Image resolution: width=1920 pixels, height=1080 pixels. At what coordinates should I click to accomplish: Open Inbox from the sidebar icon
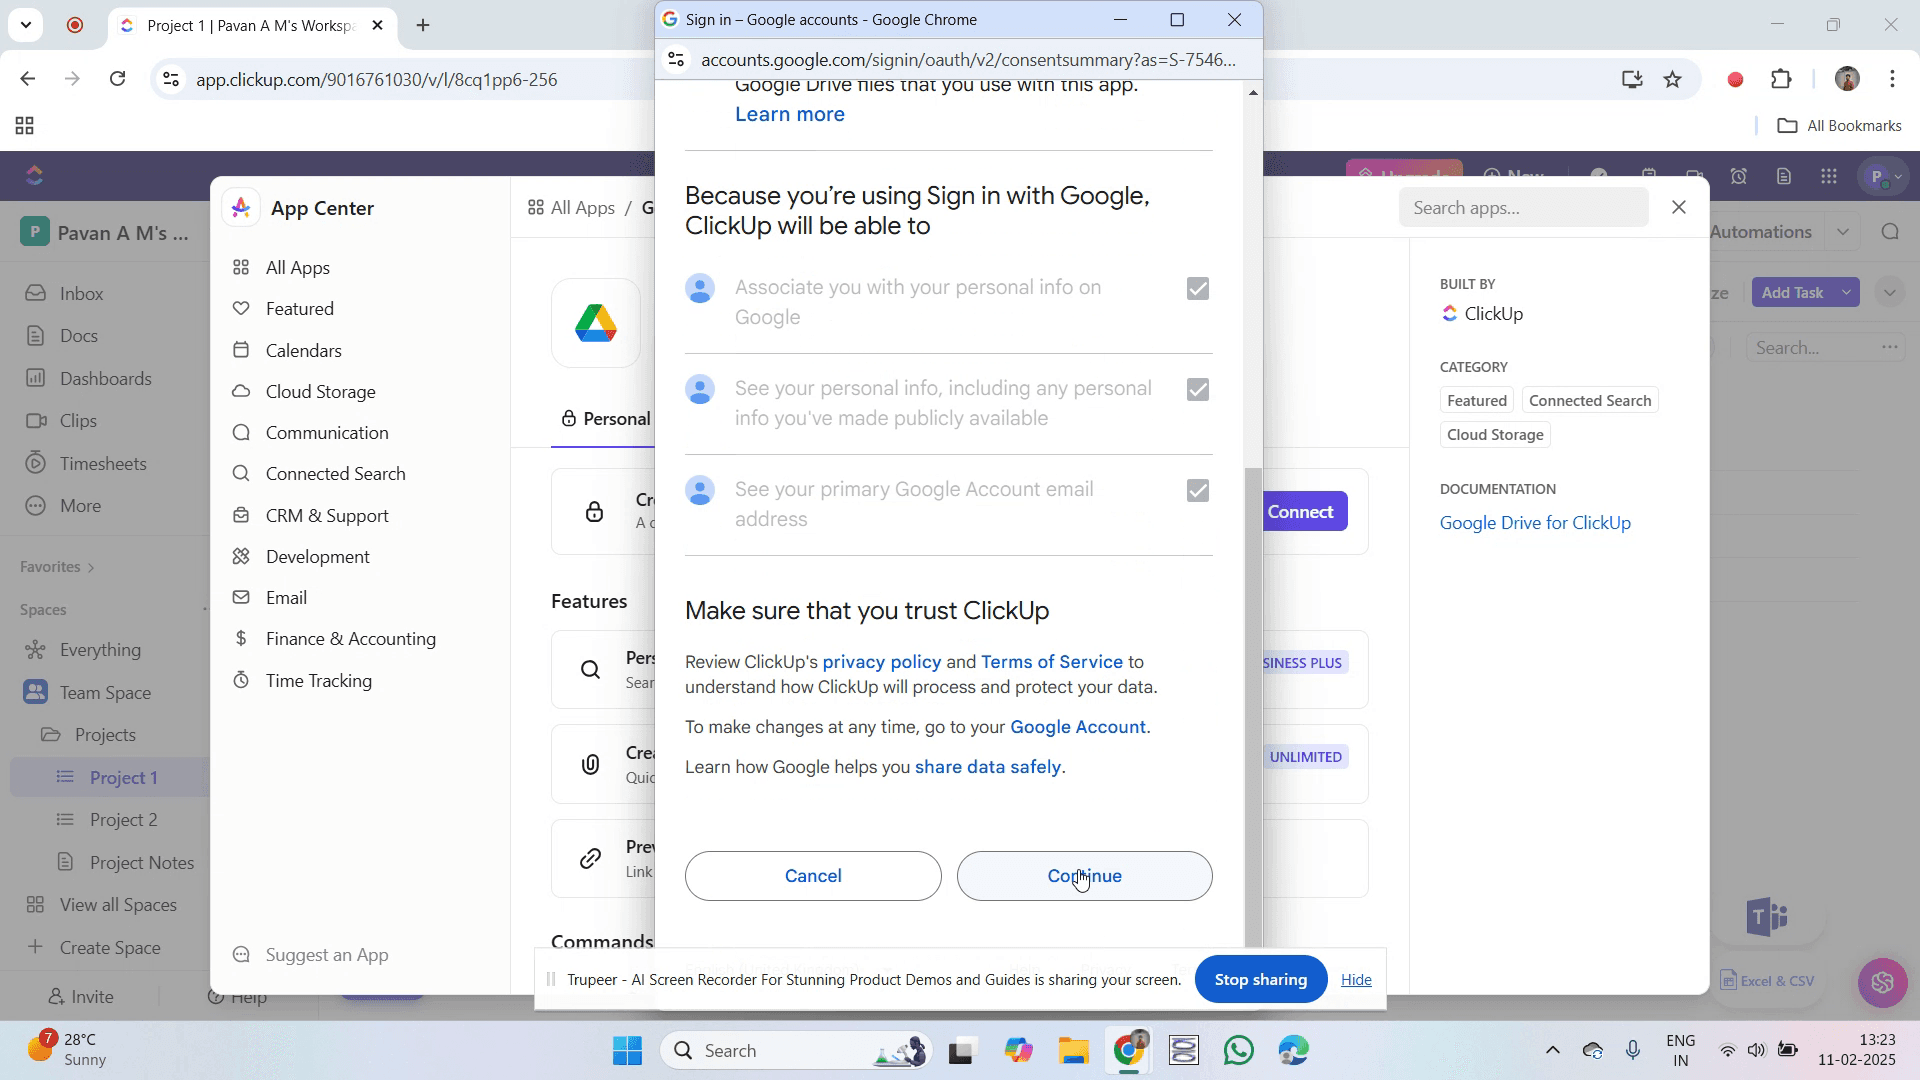36,293
